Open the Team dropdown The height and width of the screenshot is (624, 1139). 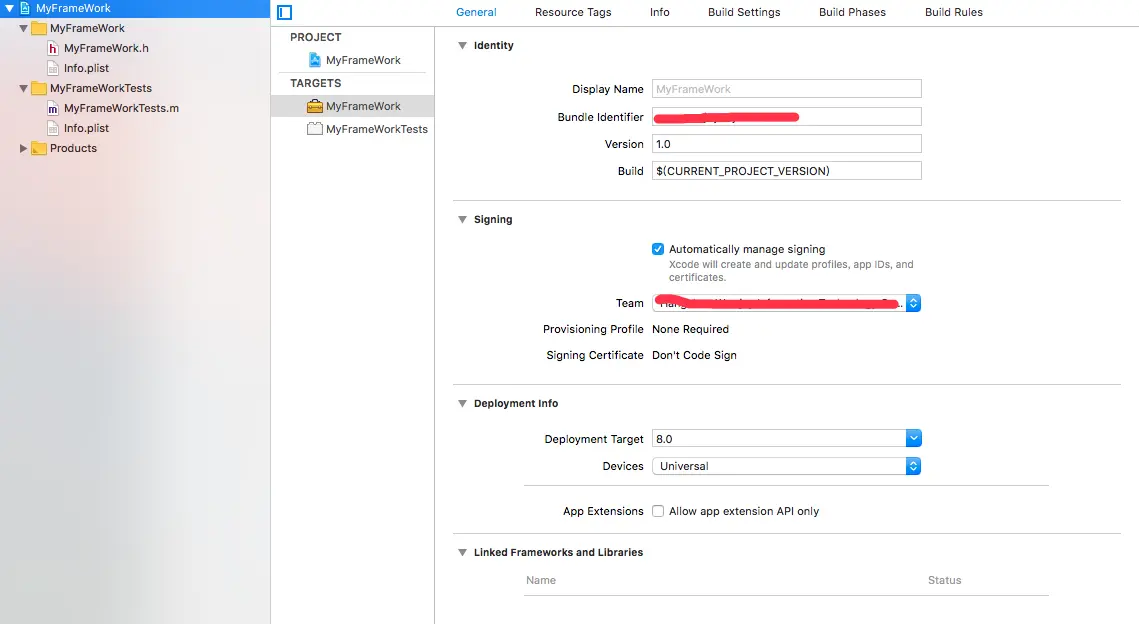click(x=787, y=303)
